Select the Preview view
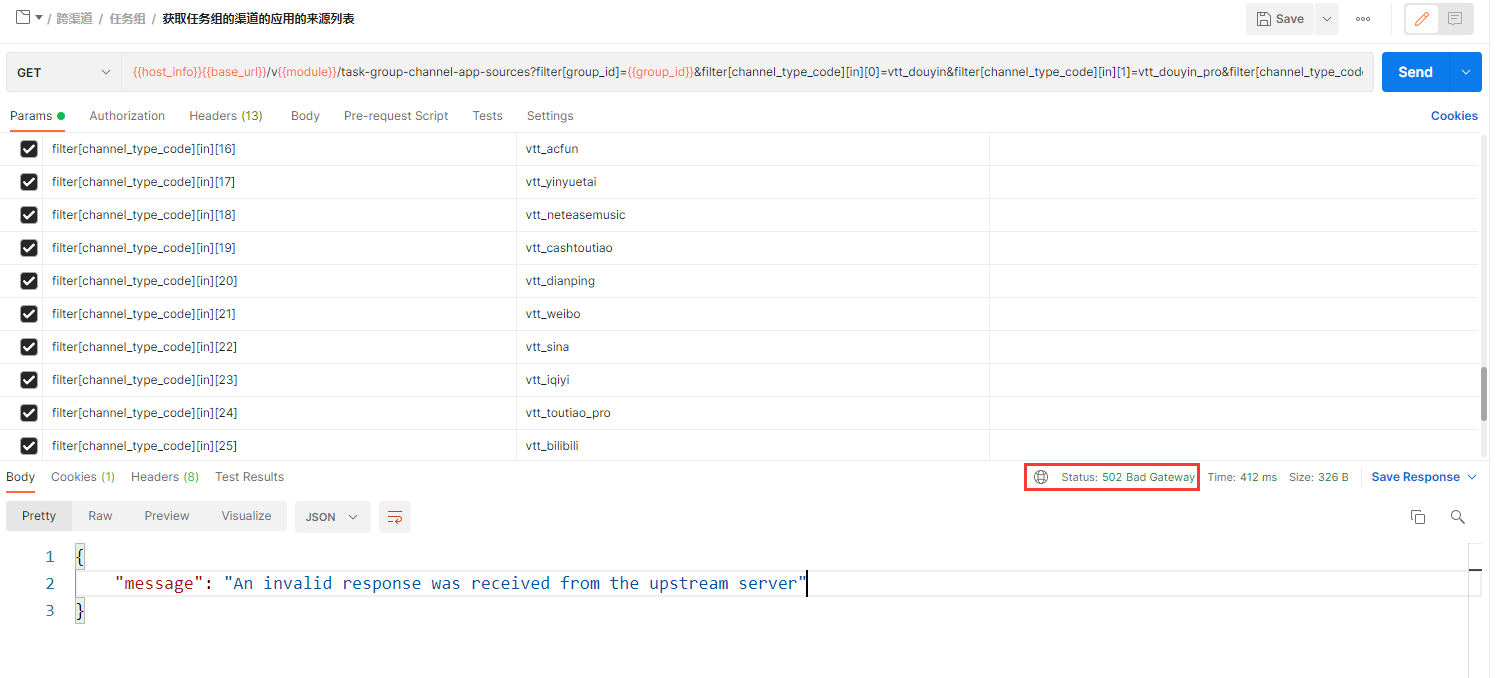The width and height of the screenshot is (1498, 678). [x=167, y=516]
